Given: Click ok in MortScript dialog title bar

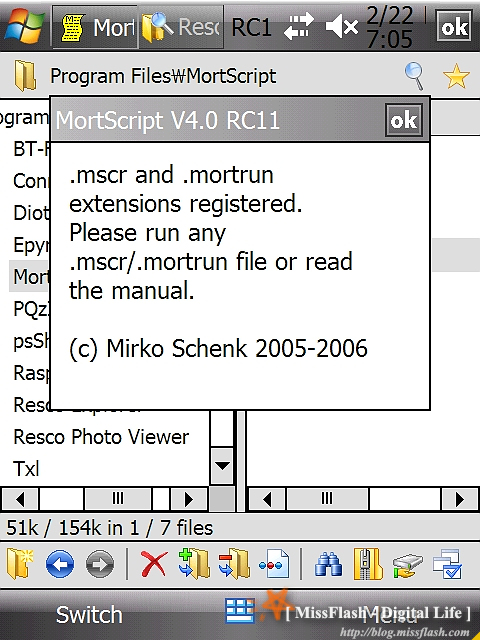Looking at the screenshot, I should tap(404, 120).
